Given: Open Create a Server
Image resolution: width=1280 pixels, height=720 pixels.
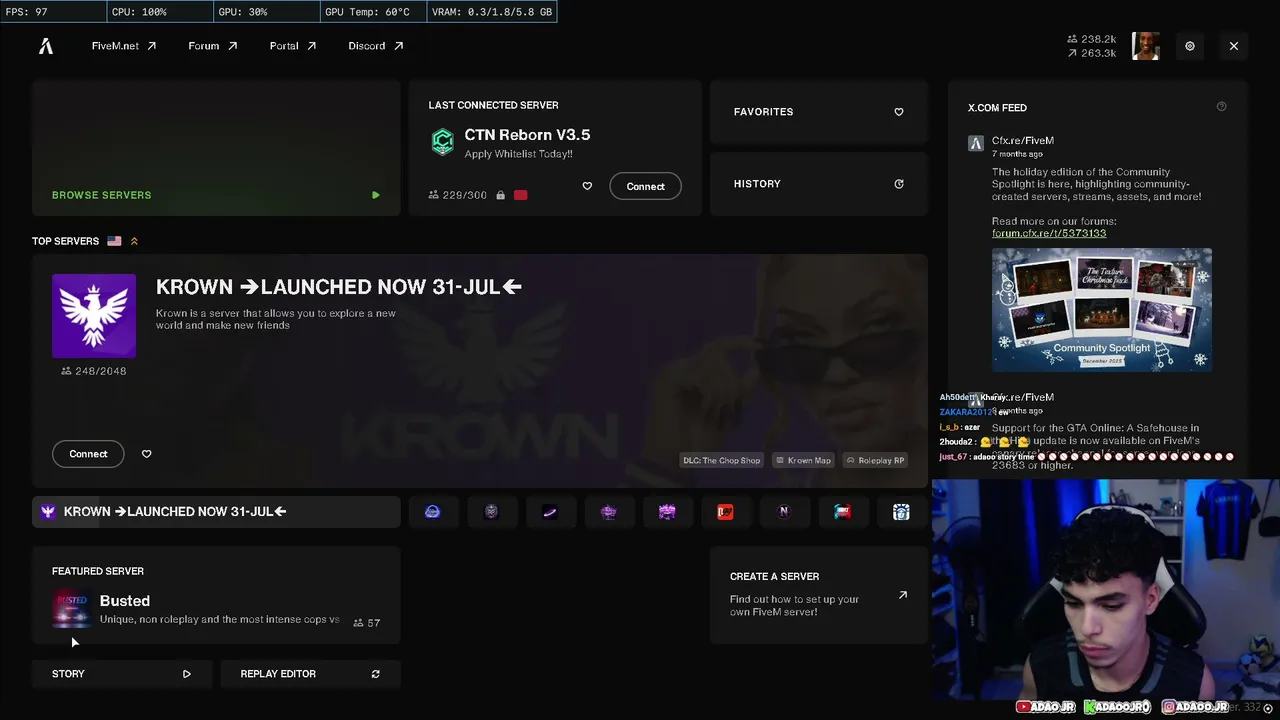Looking at the screenshot, I should tap(819, 595).
